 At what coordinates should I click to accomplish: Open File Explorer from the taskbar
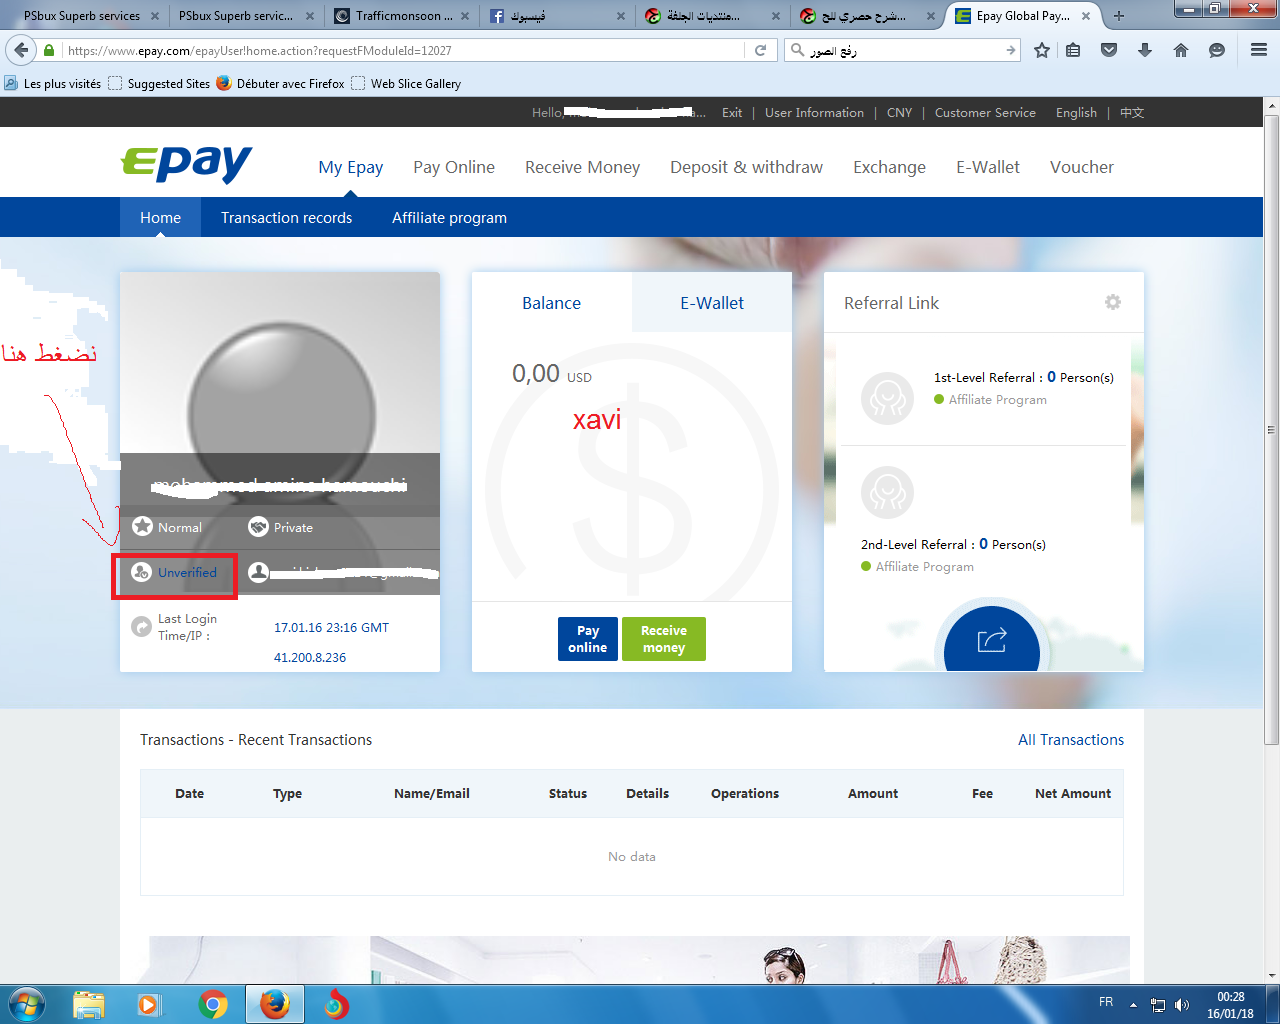click(x=89, y=1004)
